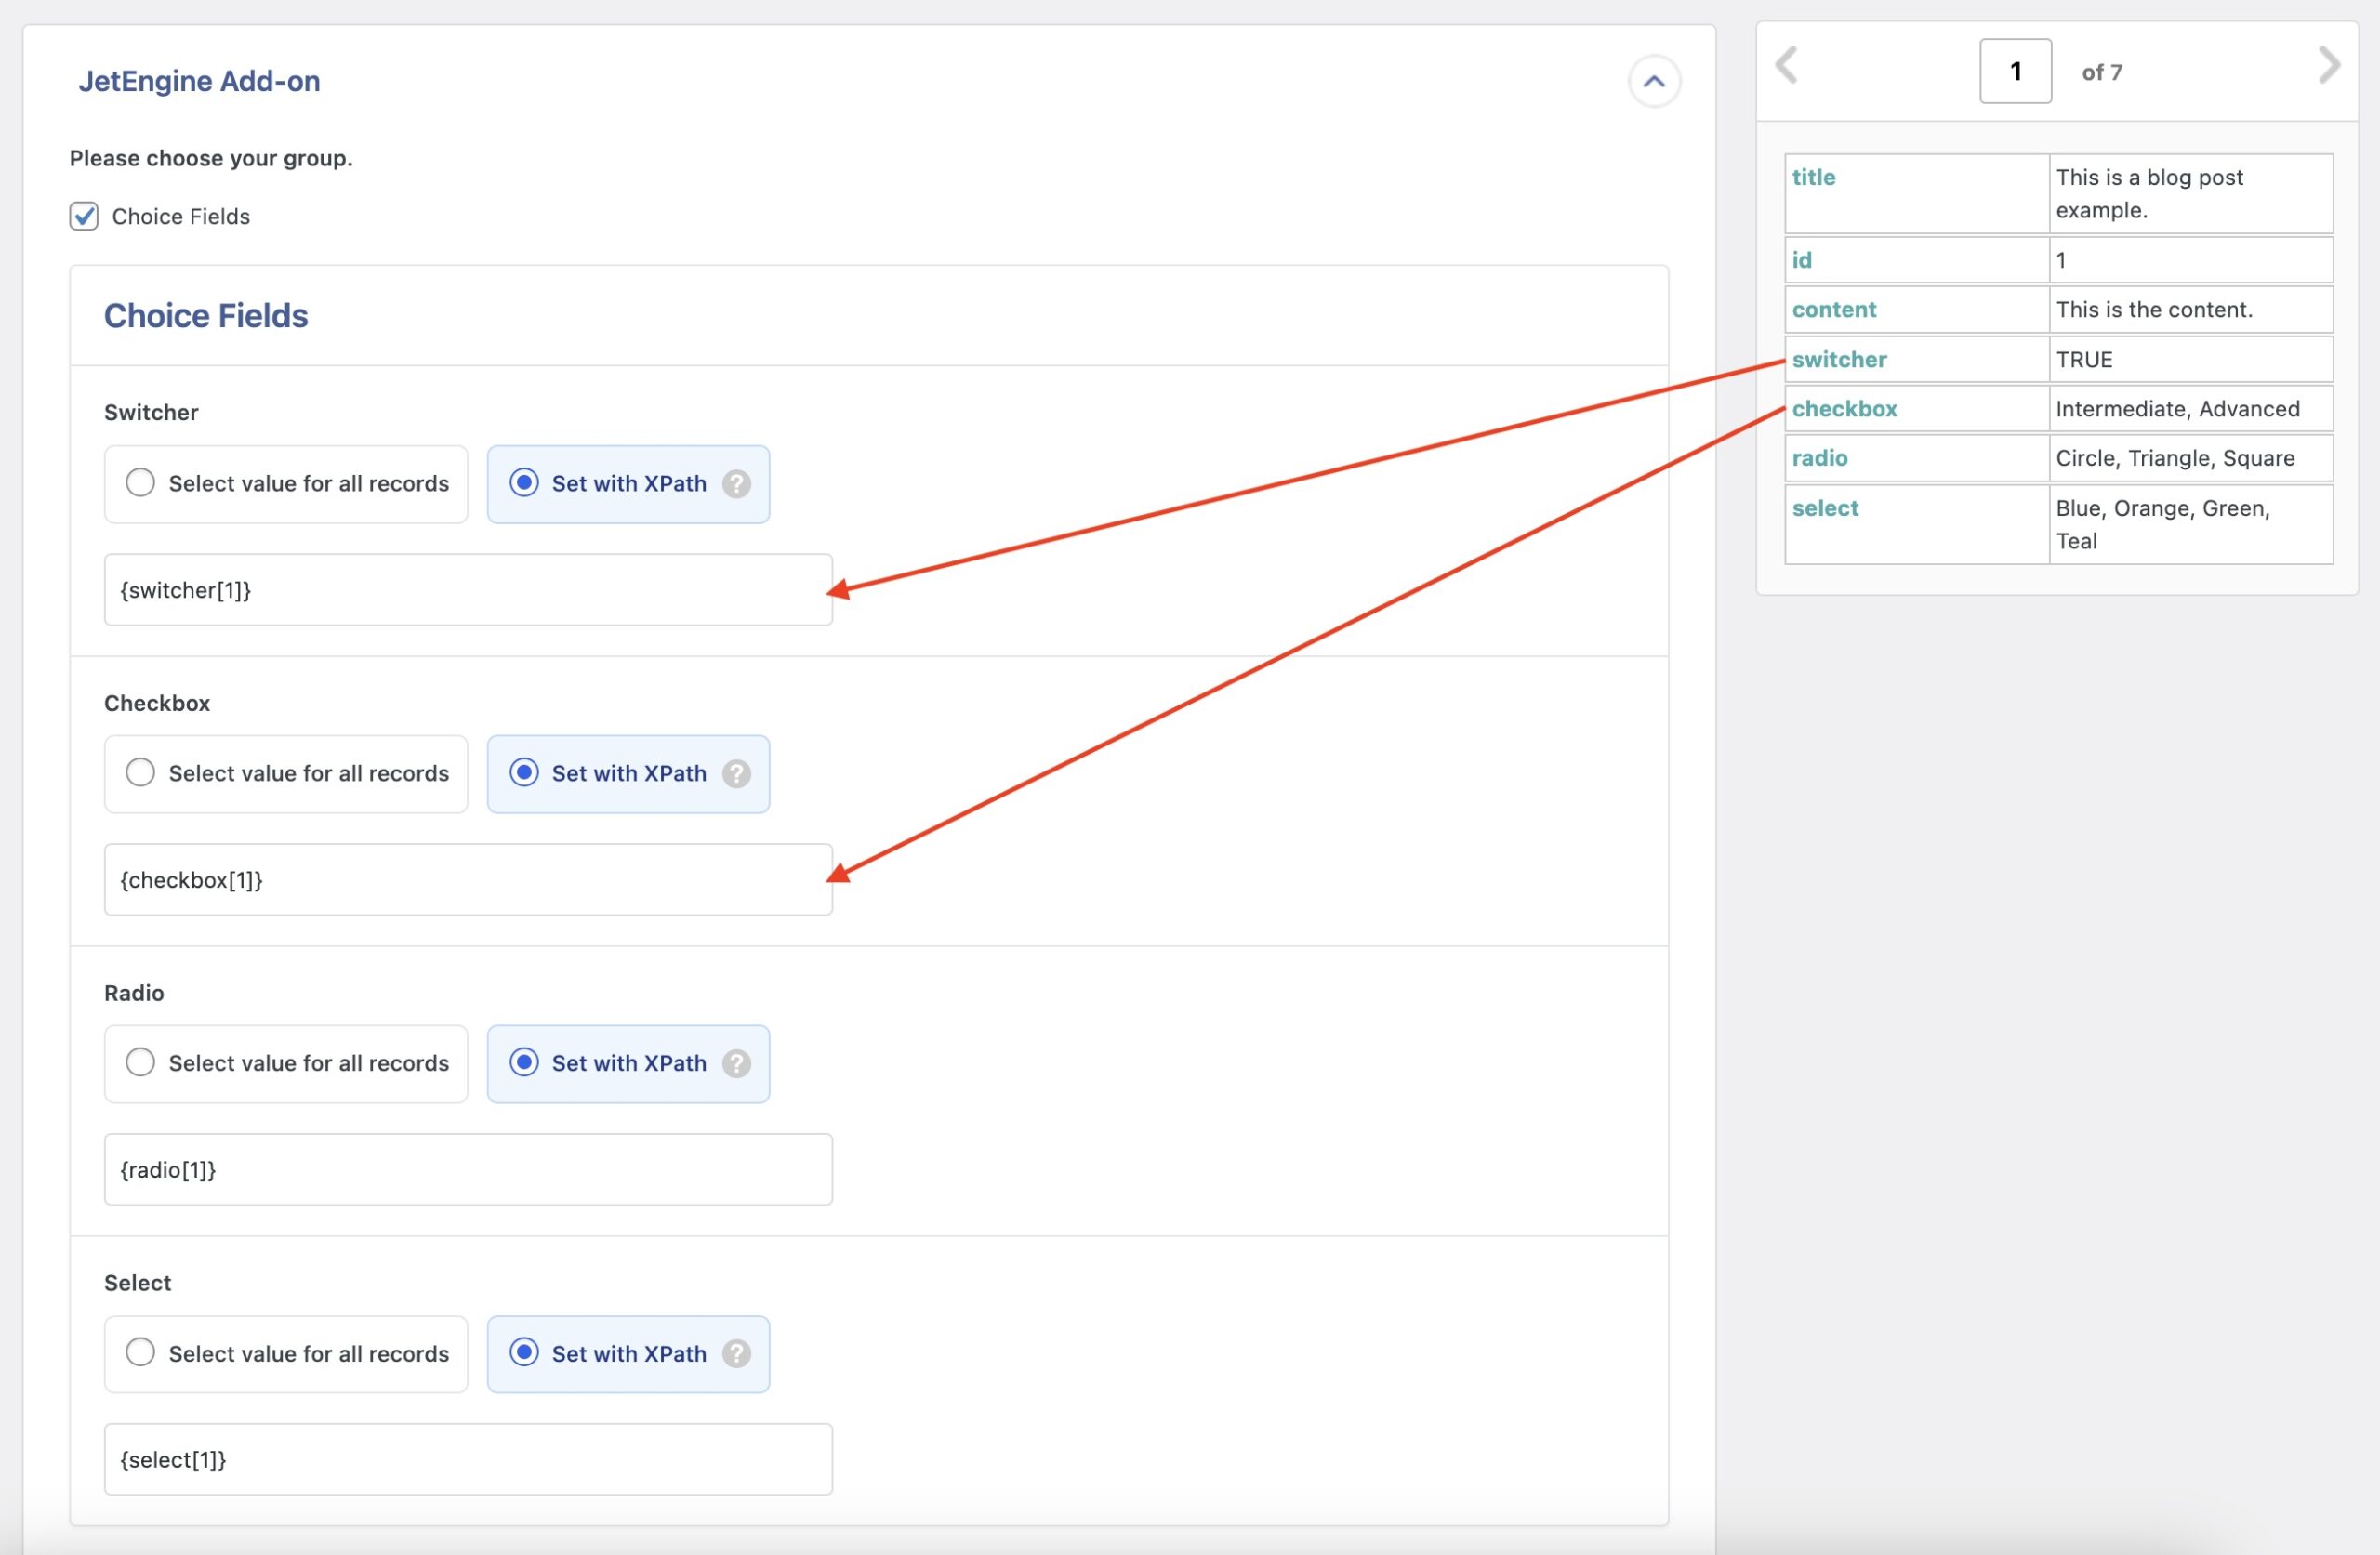
Task: Edit the checkbox XPath input field
Action: pyautogui.click(x=467, y=879)
